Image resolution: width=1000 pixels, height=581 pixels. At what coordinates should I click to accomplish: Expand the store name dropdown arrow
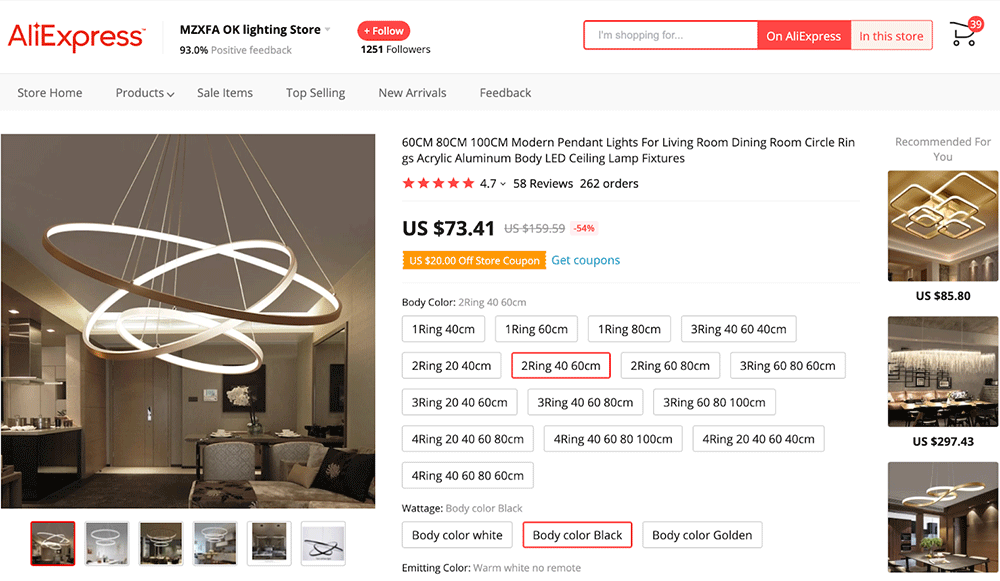[328, 30]
